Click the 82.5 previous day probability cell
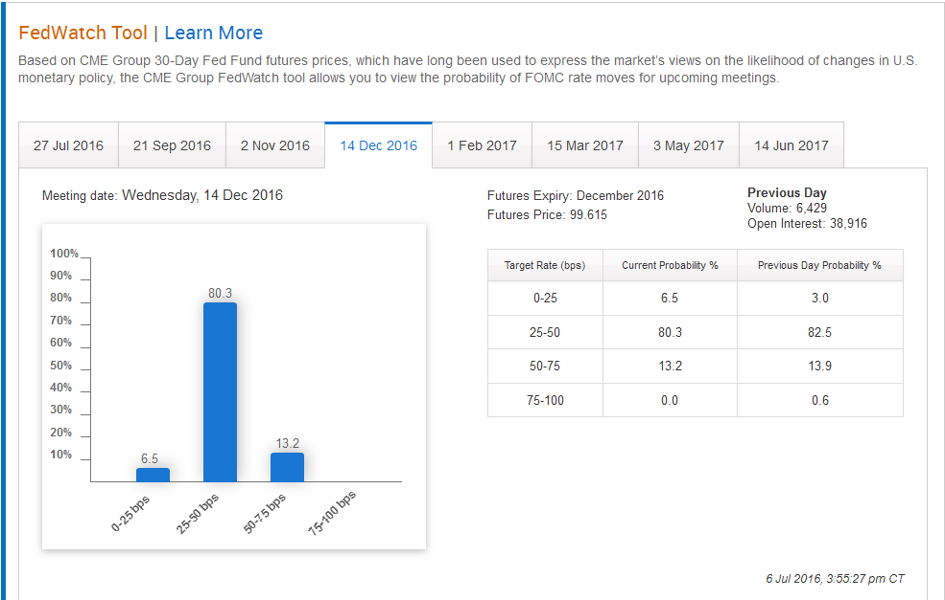The height and width of the screenshot is (600, 945). pos(820,332)
